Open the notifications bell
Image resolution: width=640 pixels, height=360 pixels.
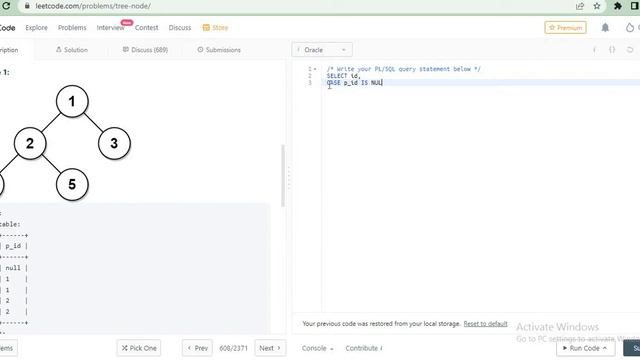click(x=605, y=27)
